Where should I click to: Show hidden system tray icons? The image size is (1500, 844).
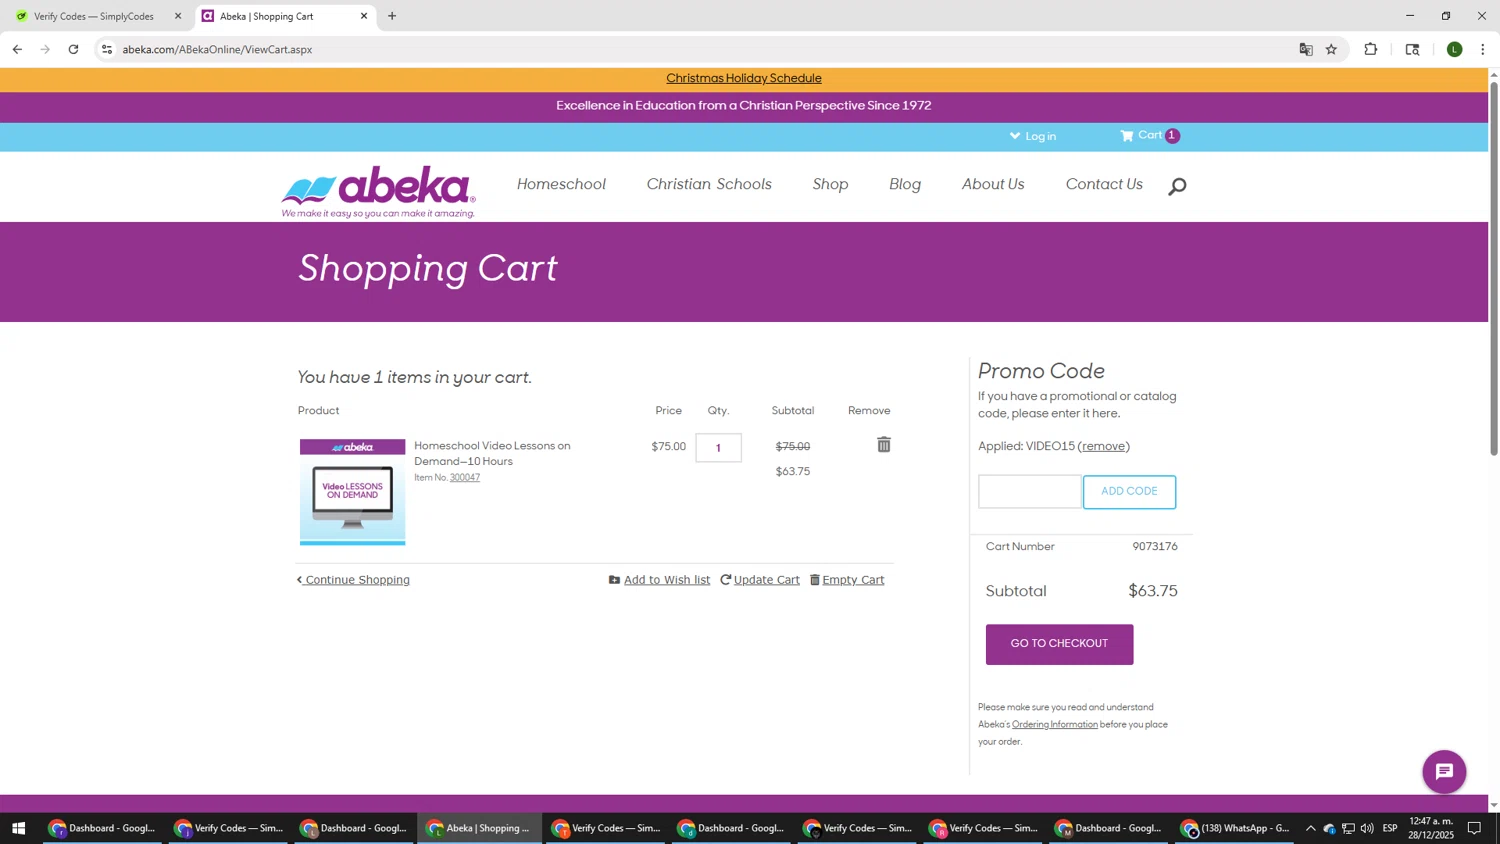1310,828
